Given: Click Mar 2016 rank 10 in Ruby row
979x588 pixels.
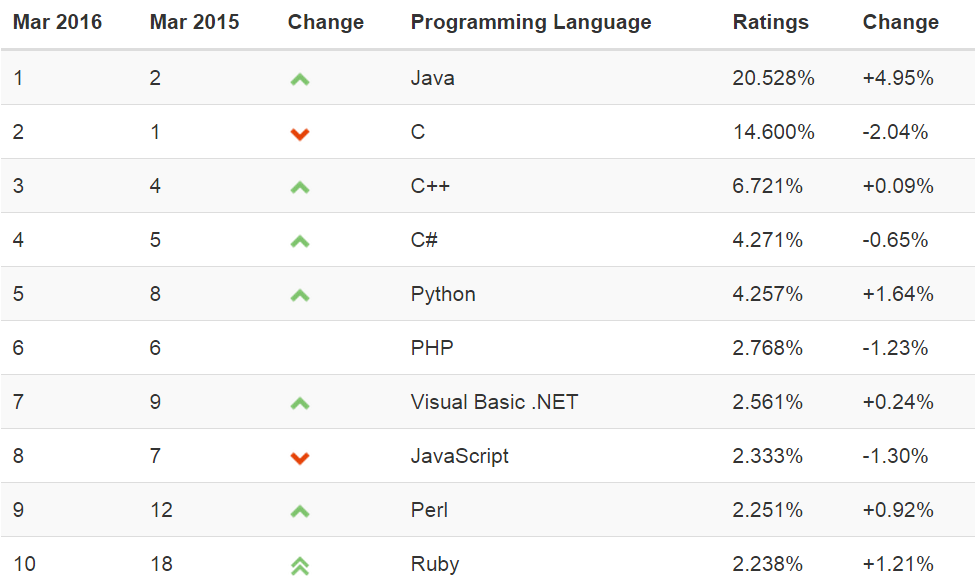Looking at the screenshot, I should pos(24,564).
